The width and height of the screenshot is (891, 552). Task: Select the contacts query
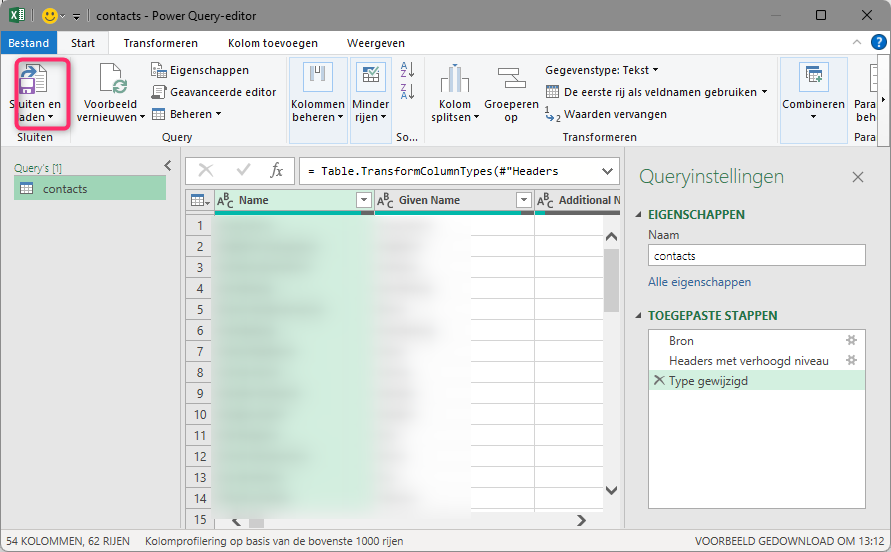(x=90, y=189)
